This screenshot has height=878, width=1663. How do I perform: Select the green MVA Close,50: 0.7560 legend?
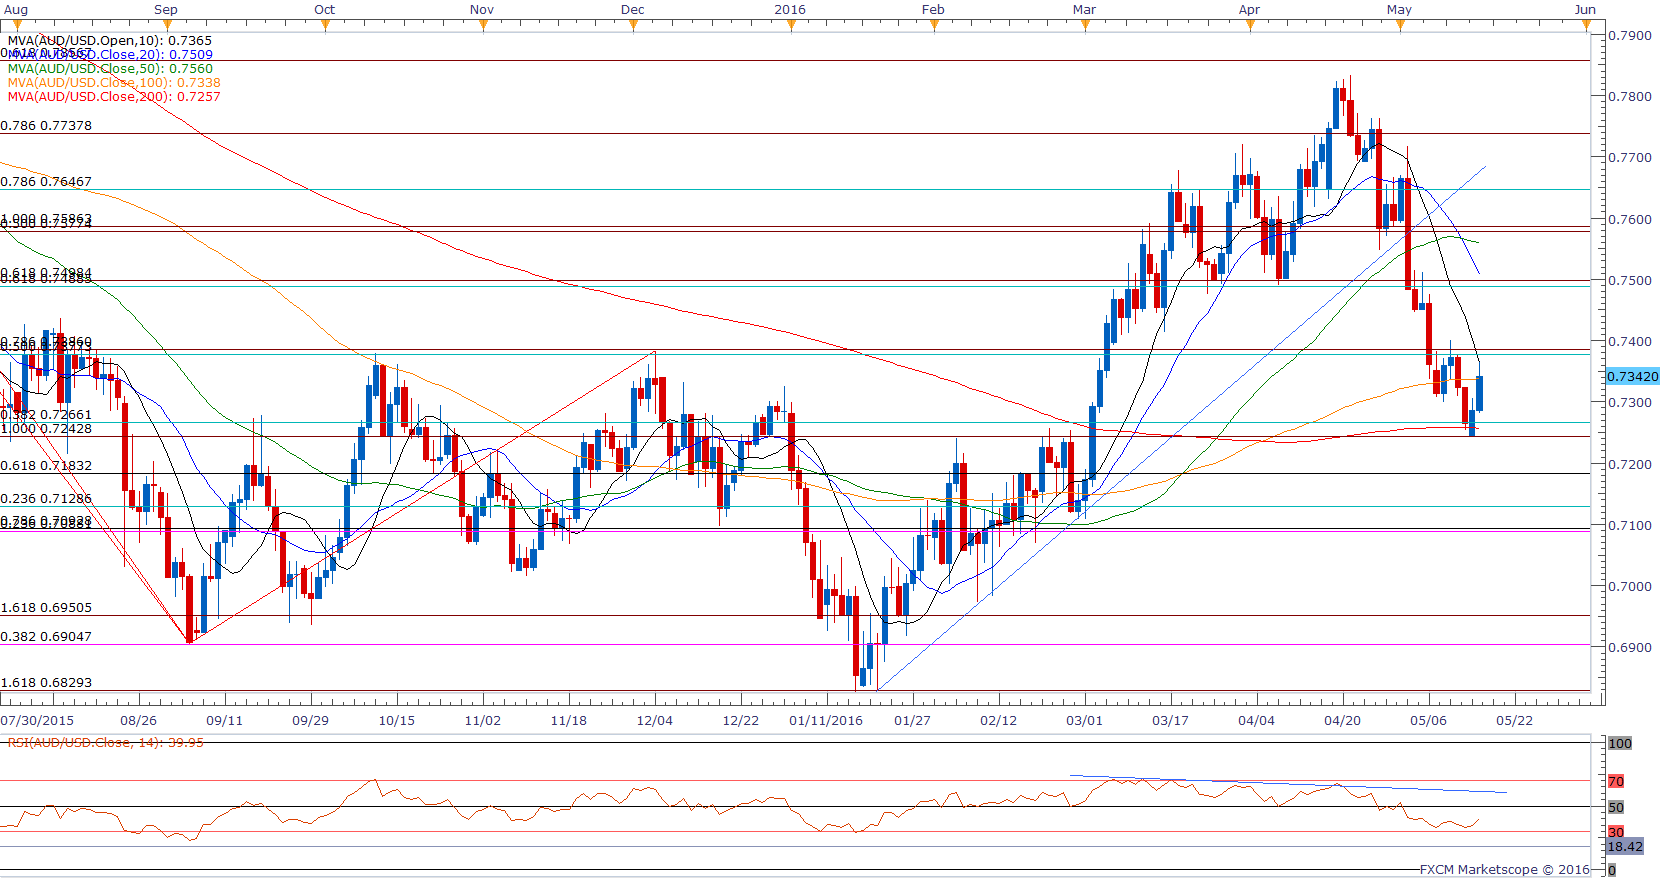[x=110, y=69]
